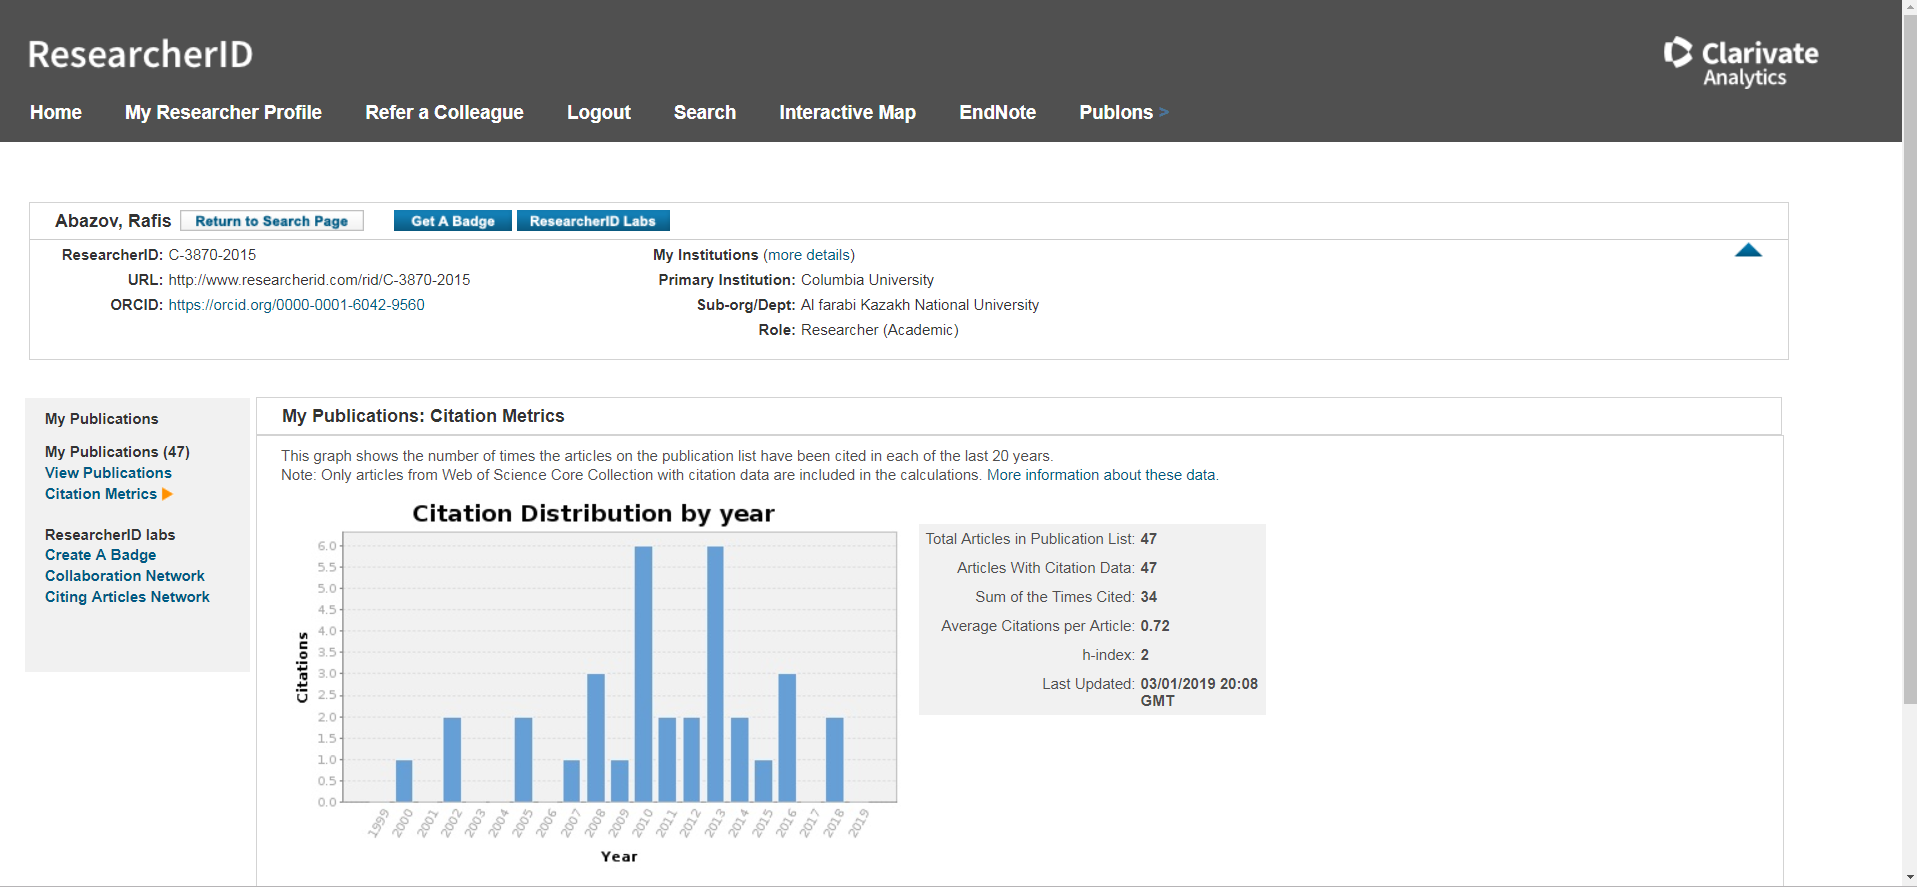Open the Publons menu arrow

point(1164,113)
